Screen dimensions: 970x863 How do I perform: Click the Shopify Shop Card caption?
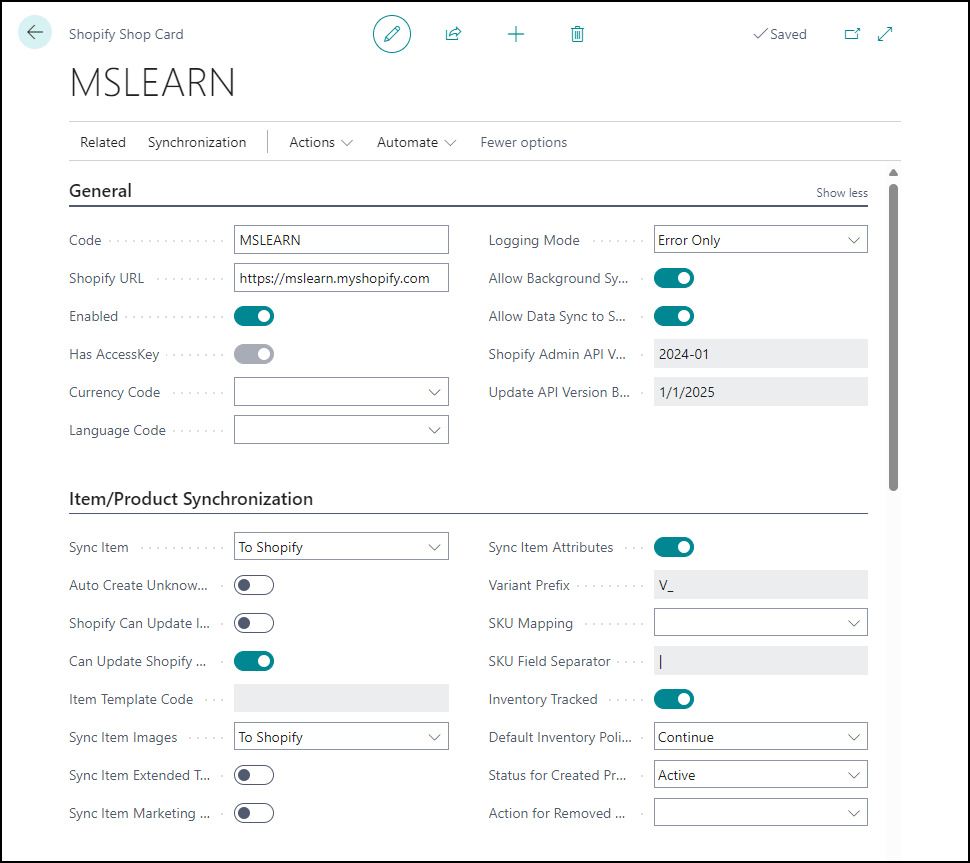point(126,34)
